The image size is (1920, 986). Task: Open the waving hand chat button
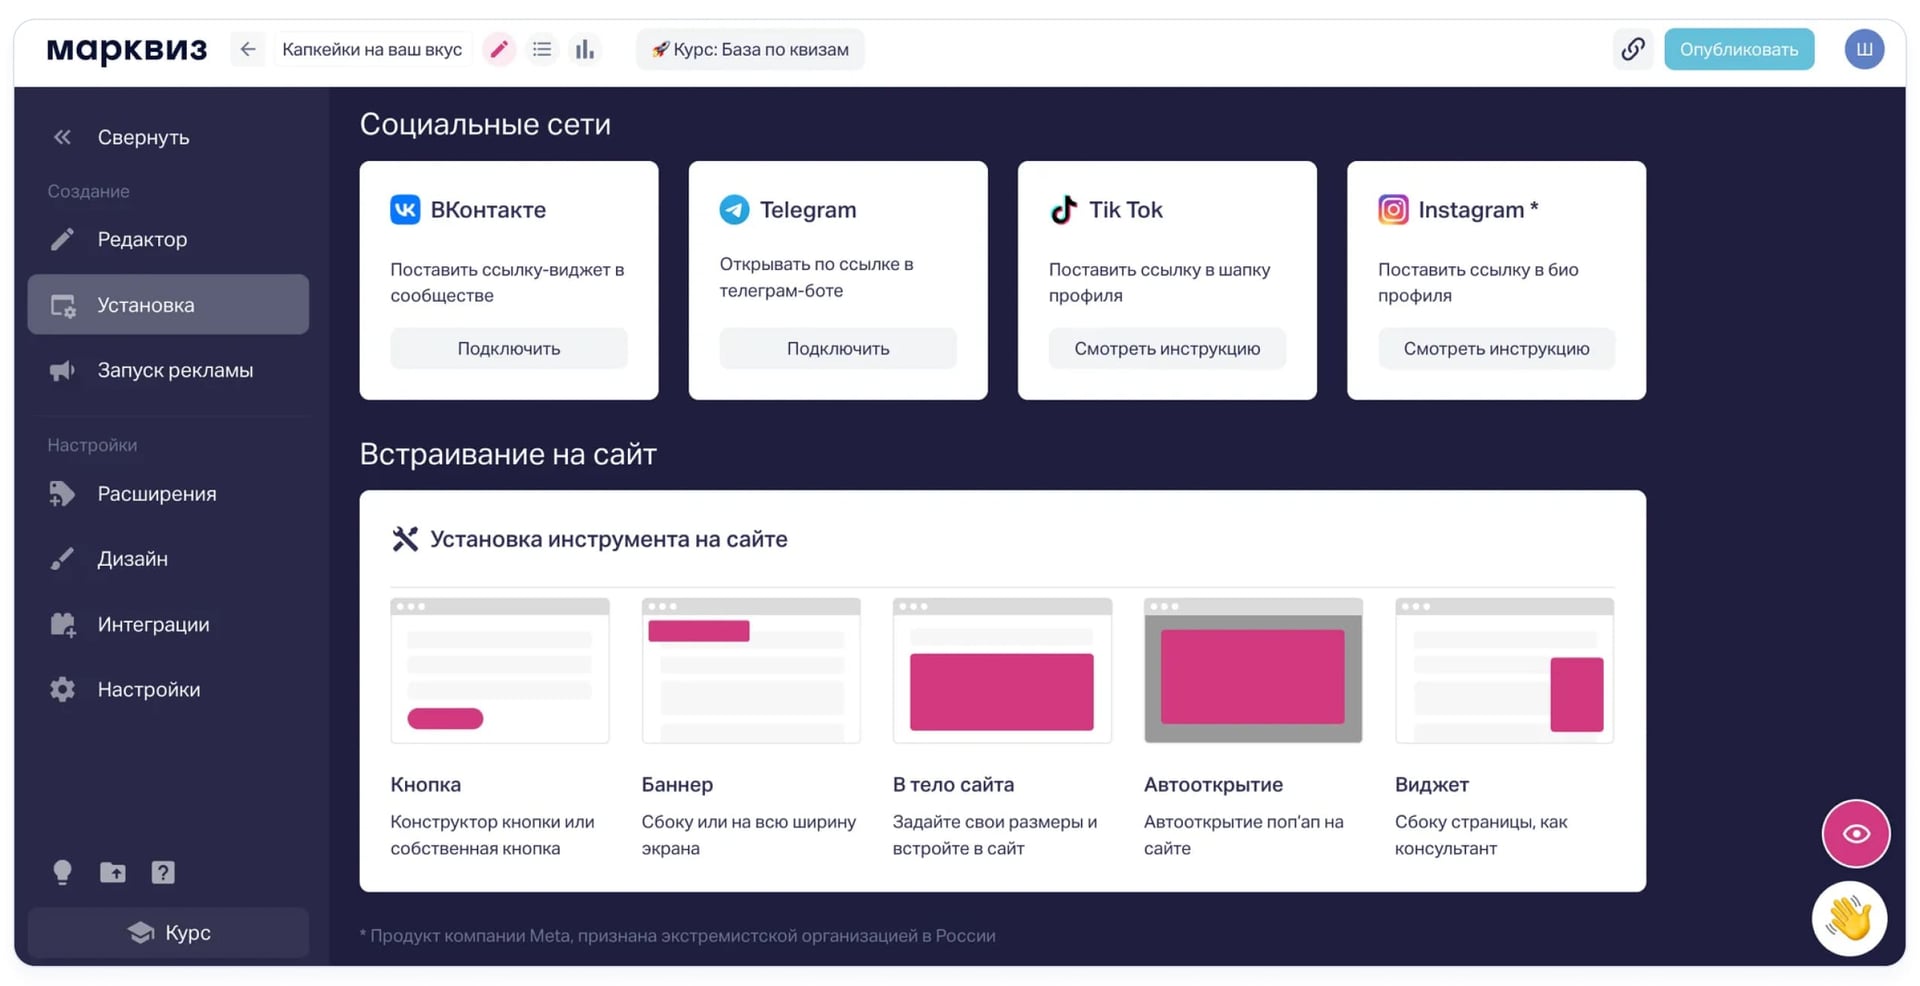tap(1849, 918)
